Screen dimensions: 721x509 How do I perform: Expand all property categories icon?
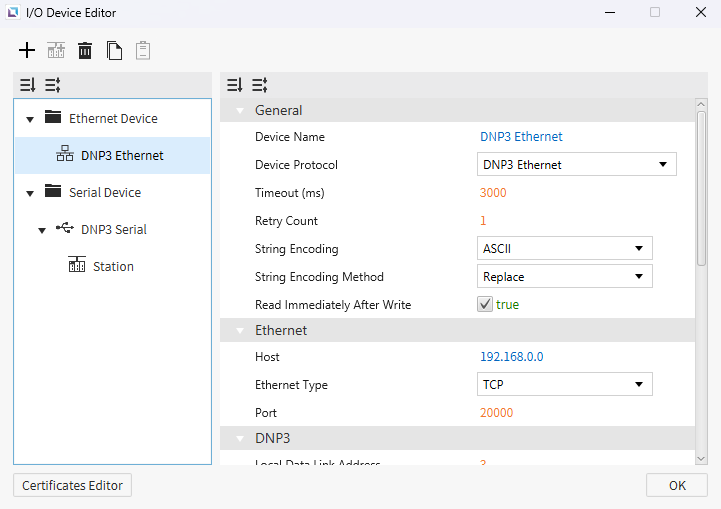point(235,85)
